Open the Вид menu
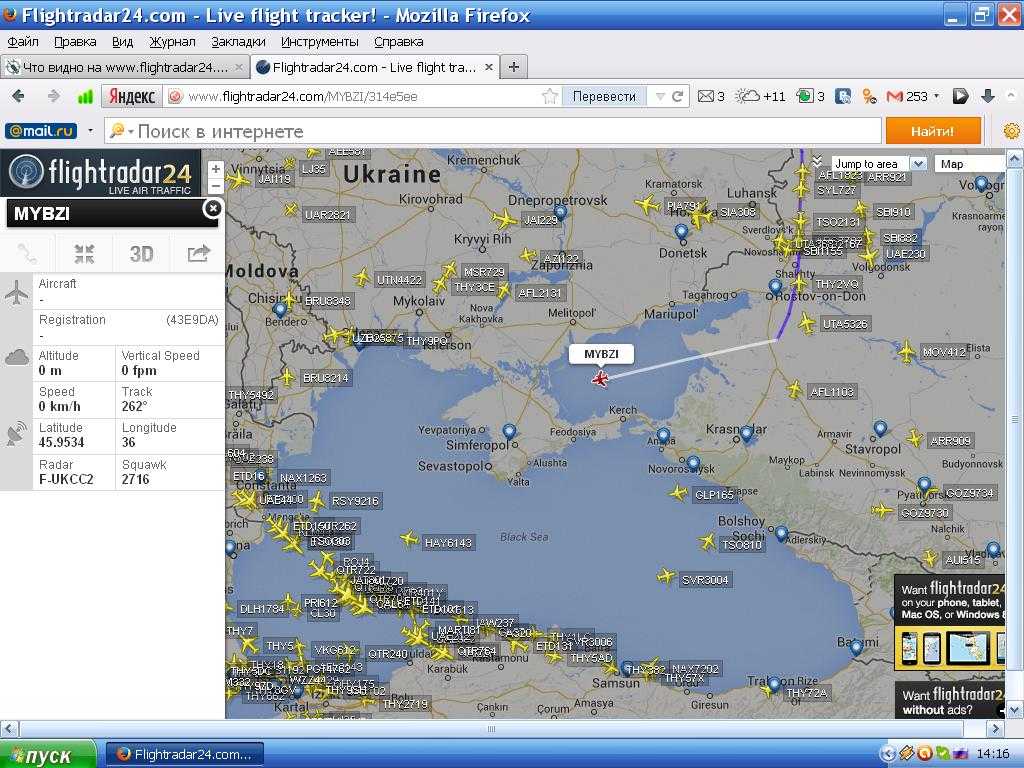Image resolution: width=1024 pixels, height=768 pixels. (122, 42)
